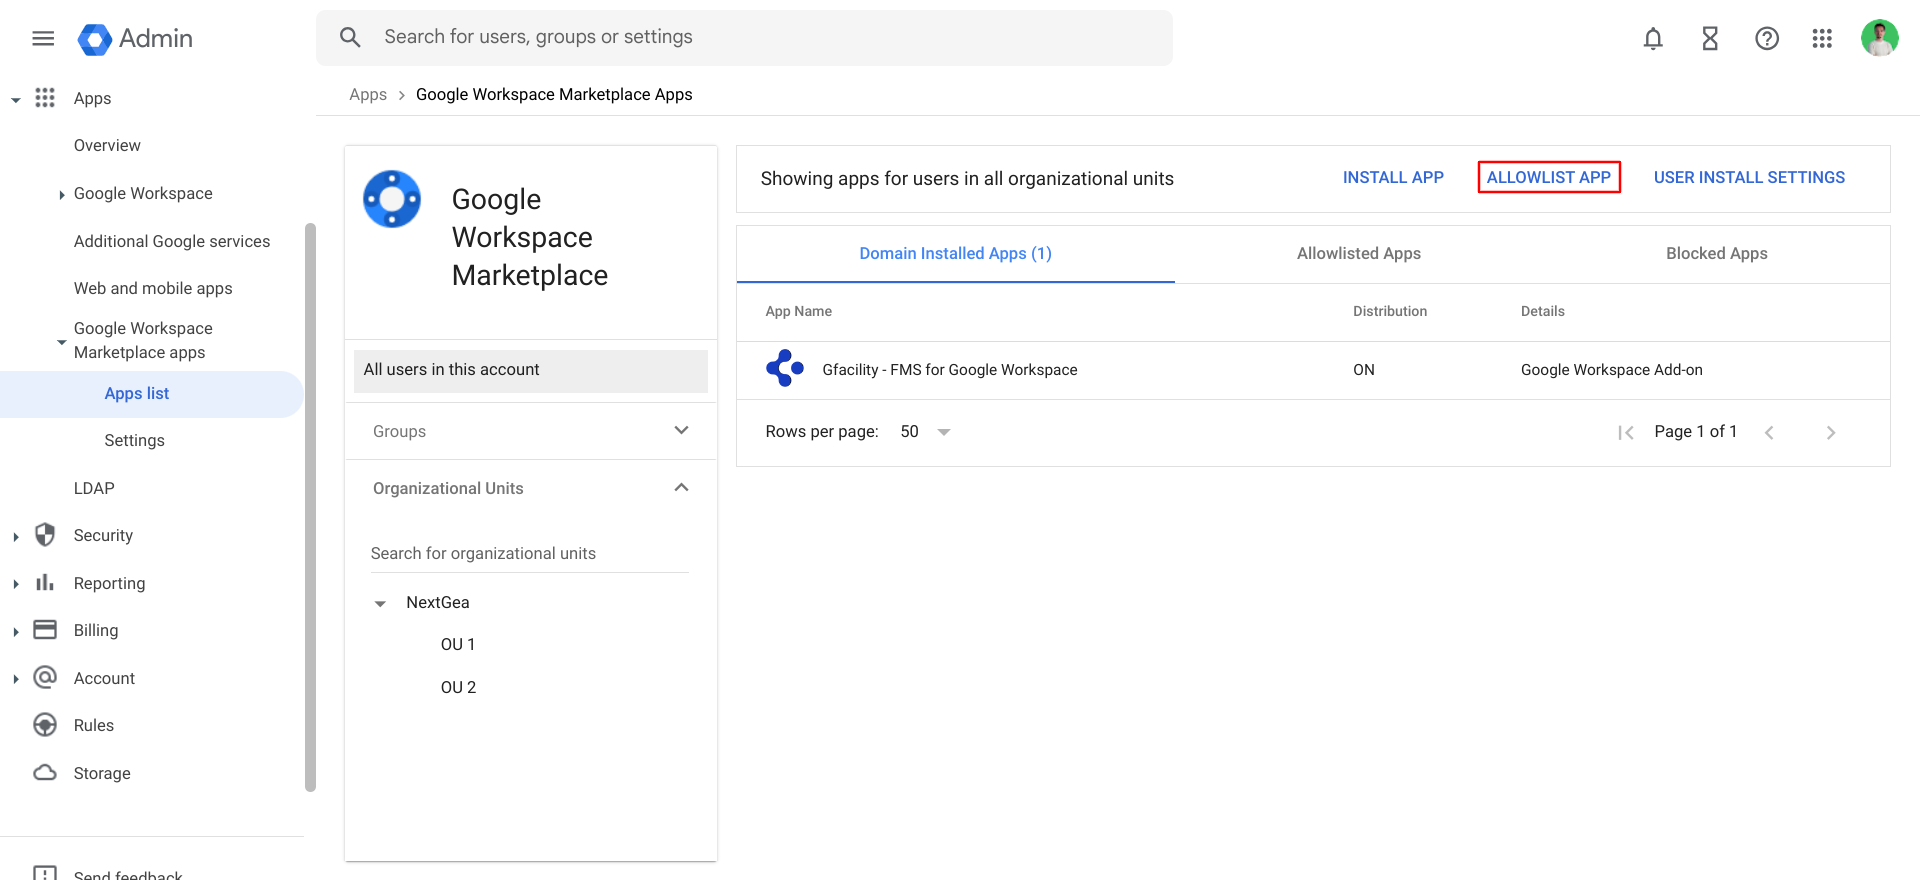The width and height of the screenshot is (1920, 880).
Task: Select All users in this account
Action: [x=531, y=370]
